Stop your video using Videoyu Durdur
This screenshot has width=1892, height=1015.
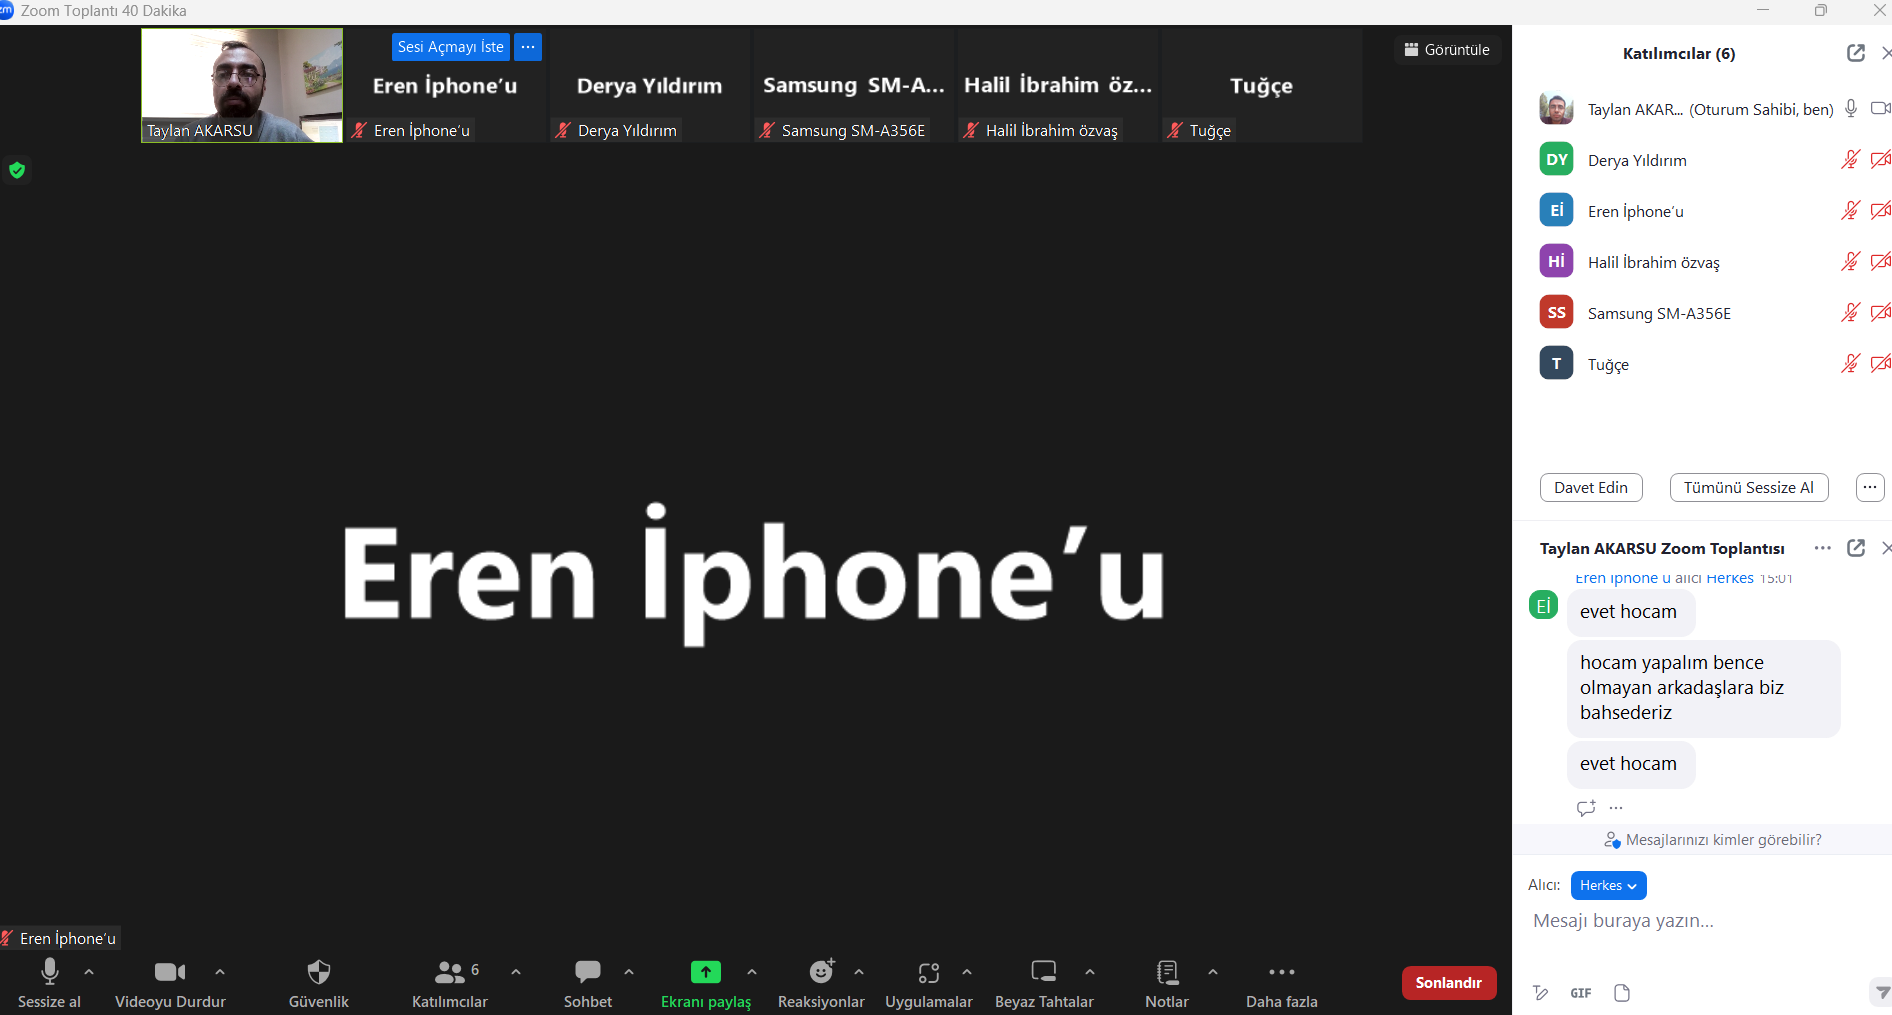(169, 982)
